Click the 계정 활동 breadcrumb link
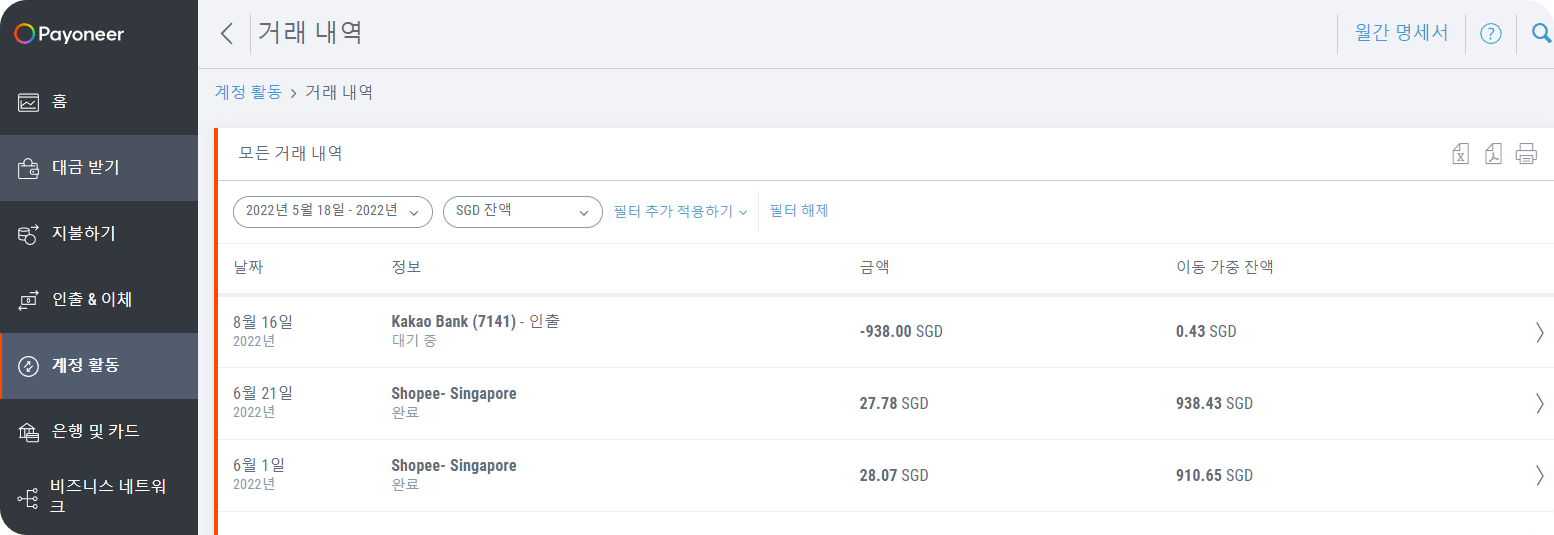The width and height of the screenshot is (1554, 535). pos(248,92)
